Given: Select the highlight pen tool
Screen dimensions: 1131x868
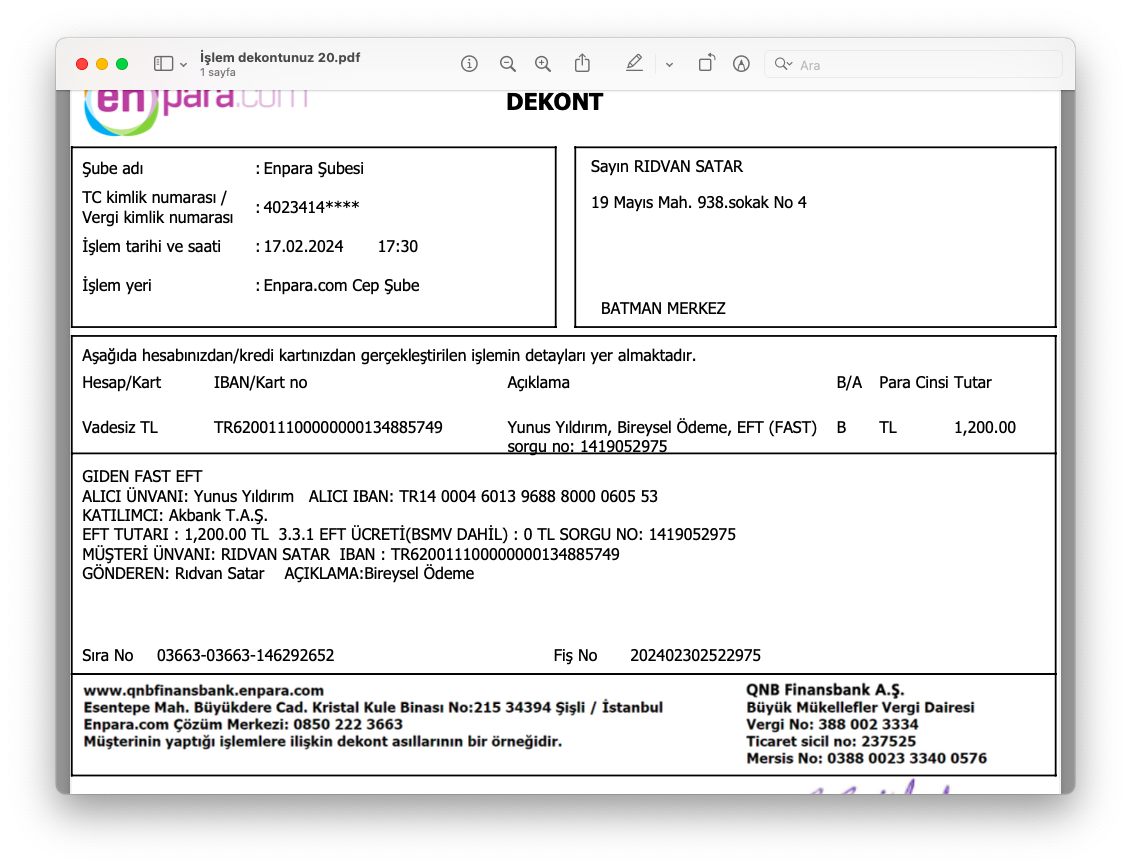Looking at the screenshot, I should click(634, 64).
